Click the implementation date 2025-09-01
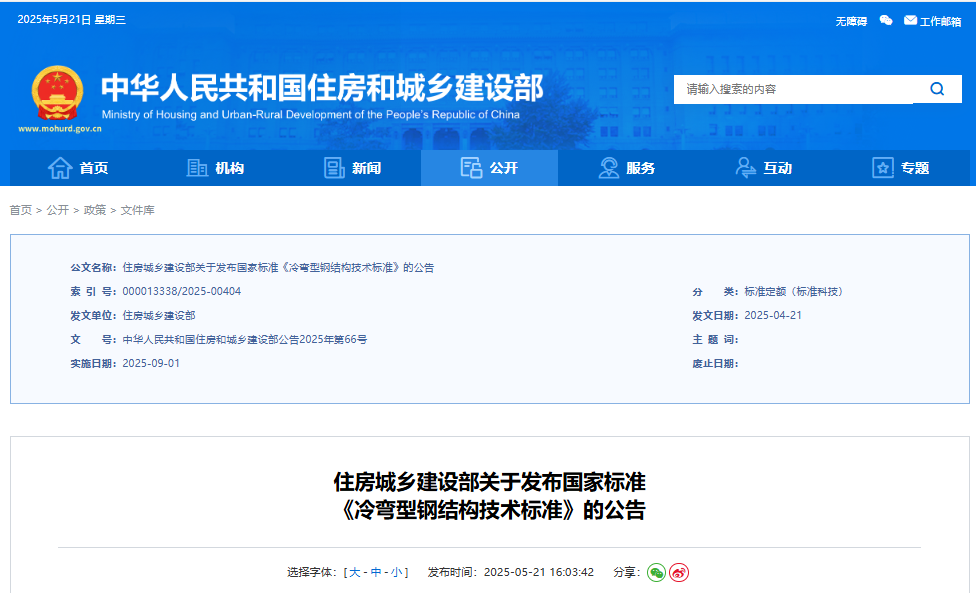The height and width of the screenshot is (593, 976). tap(151, 363)
